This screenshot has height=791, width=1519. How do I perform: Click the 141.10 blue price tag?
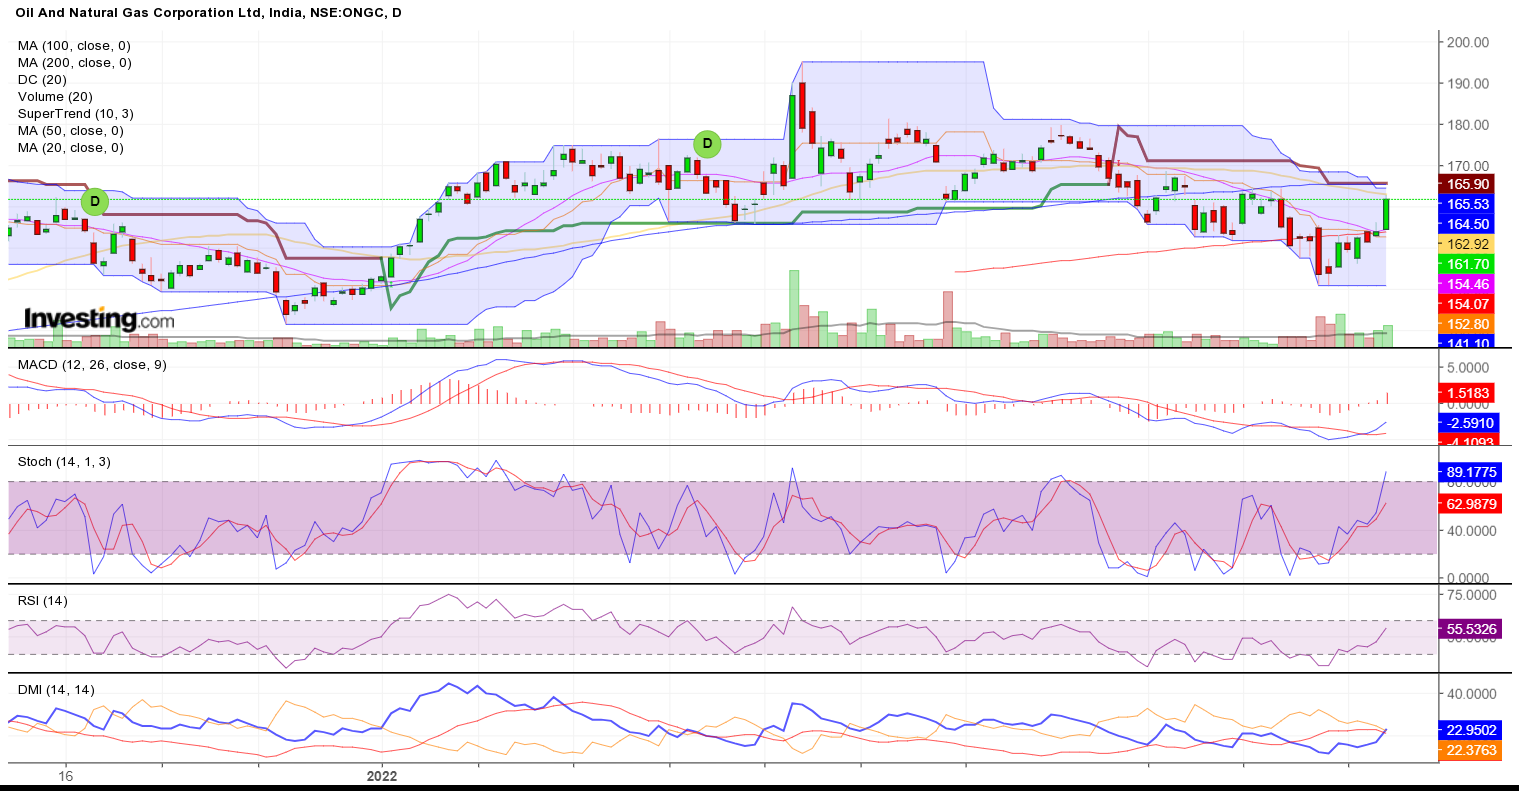(1468, 341)
